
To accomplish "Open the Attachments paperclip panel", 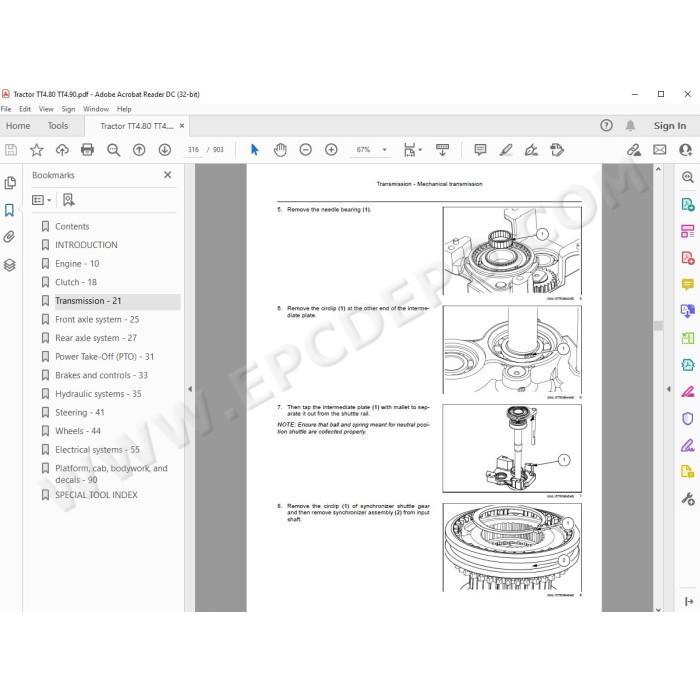I will point(9,237).
